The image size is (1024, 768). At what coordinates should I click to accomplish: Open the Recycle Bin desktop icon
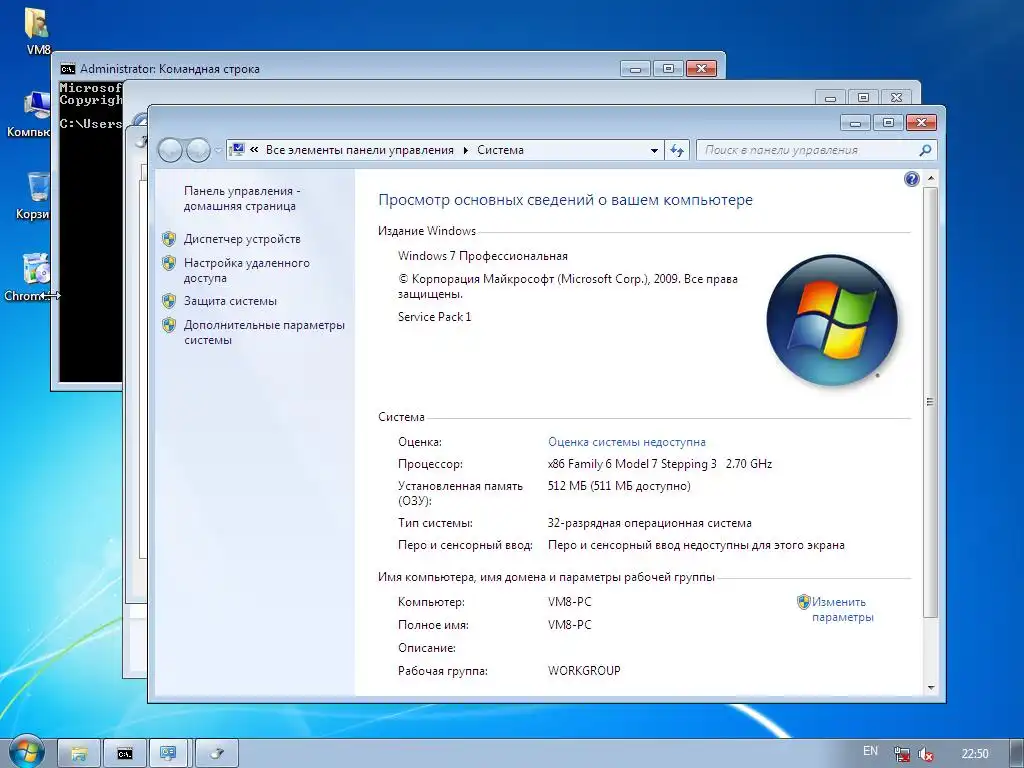point(33,196)
